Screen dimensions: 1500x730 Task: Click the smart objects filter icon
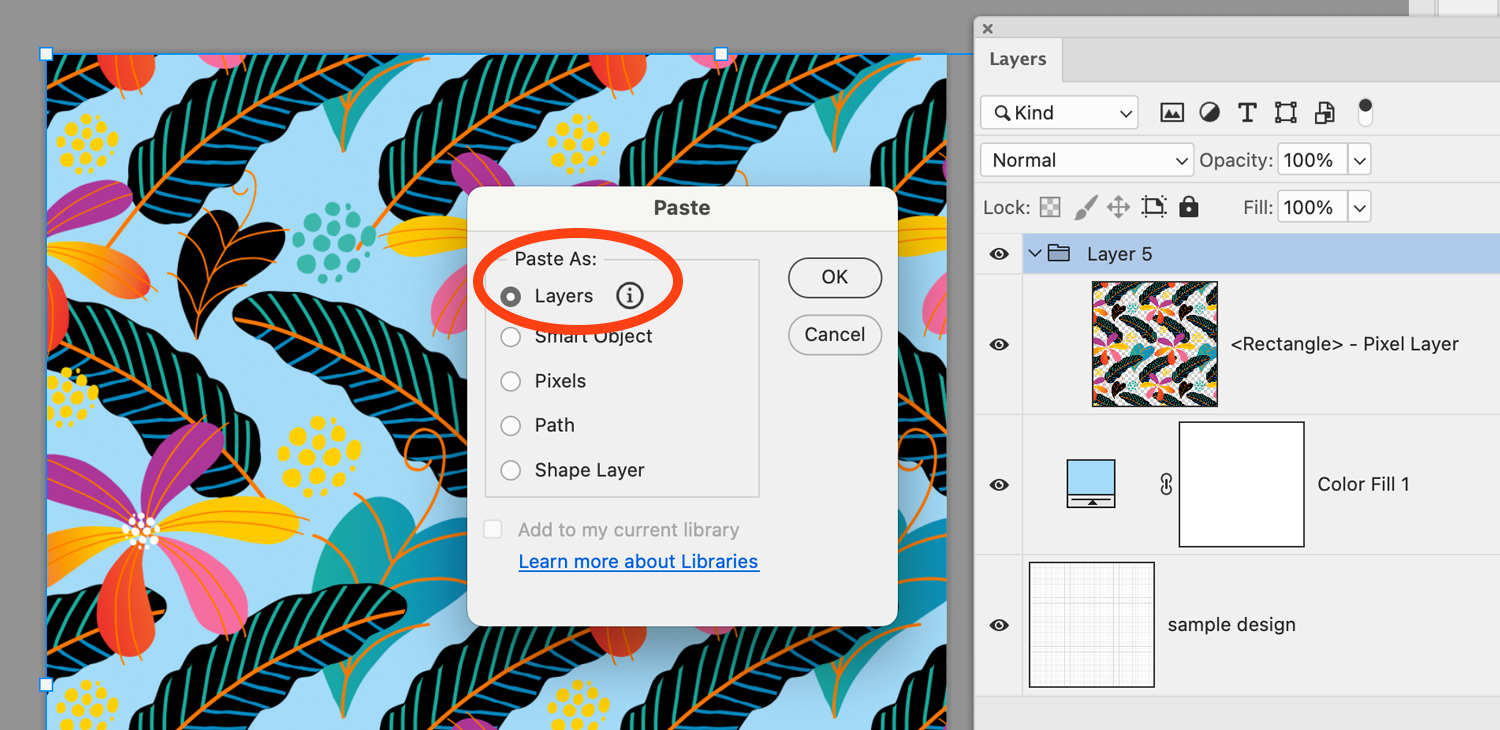tap(1324, 112)
